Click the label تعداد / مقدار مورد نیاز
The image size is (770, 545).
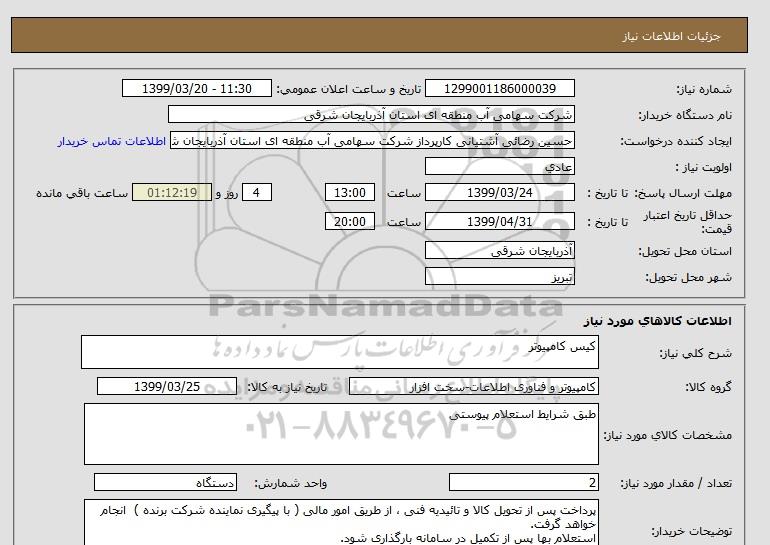click(x=676, y=484)
